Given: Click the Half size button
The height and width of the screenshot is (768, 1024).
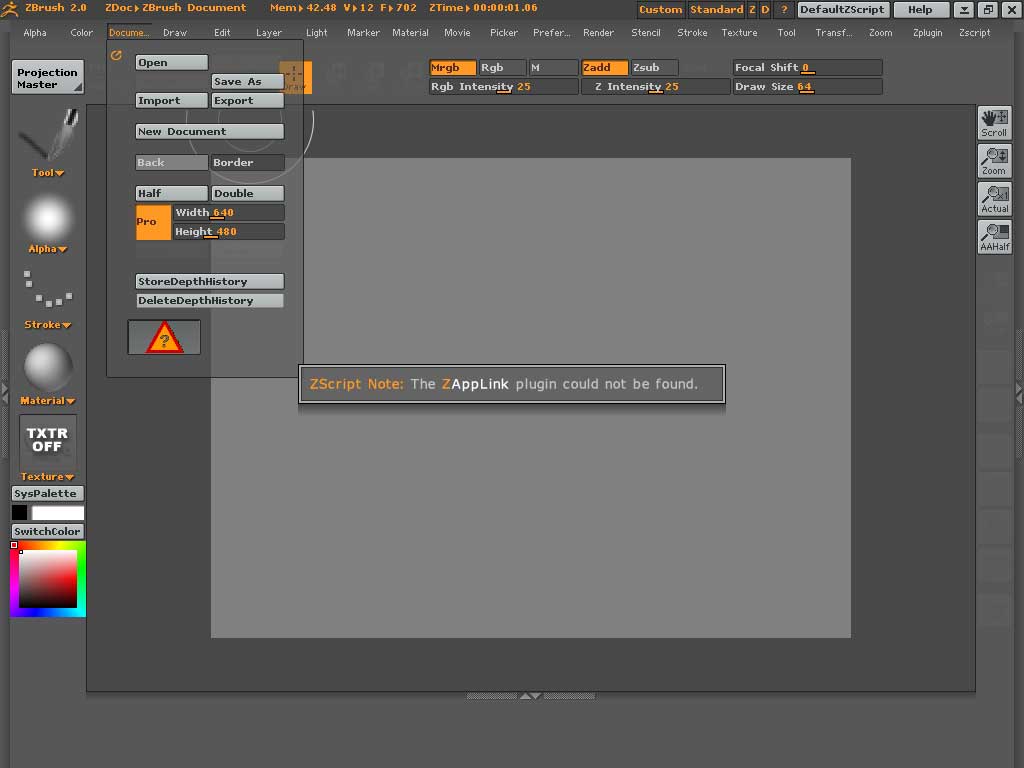Looking at the screenshot, I should coord(172,193).
